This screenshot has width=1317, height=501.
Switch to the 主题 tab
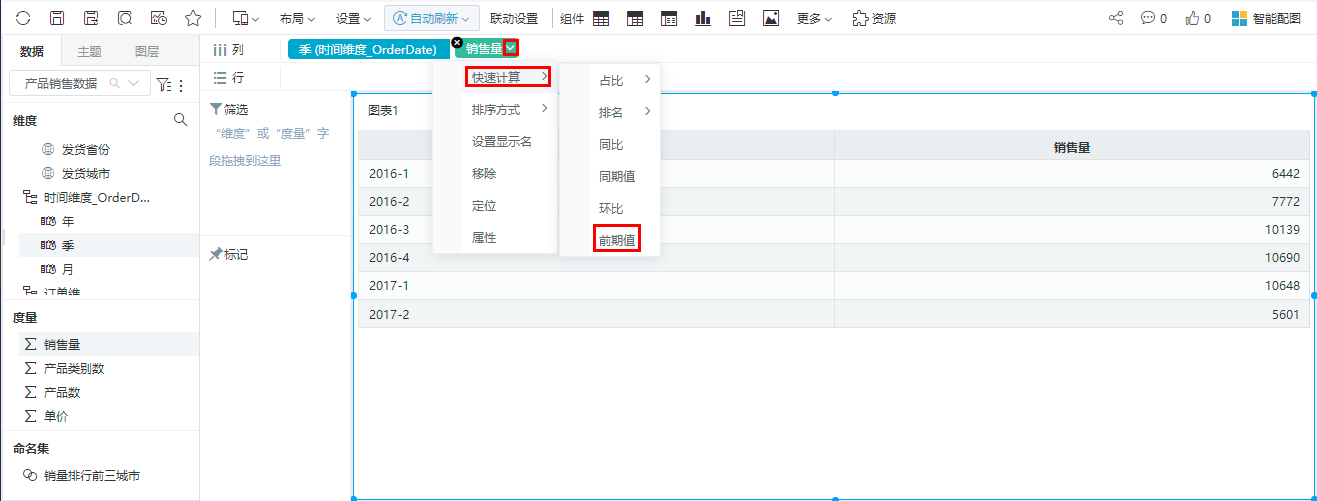click(x=89, y=52)
